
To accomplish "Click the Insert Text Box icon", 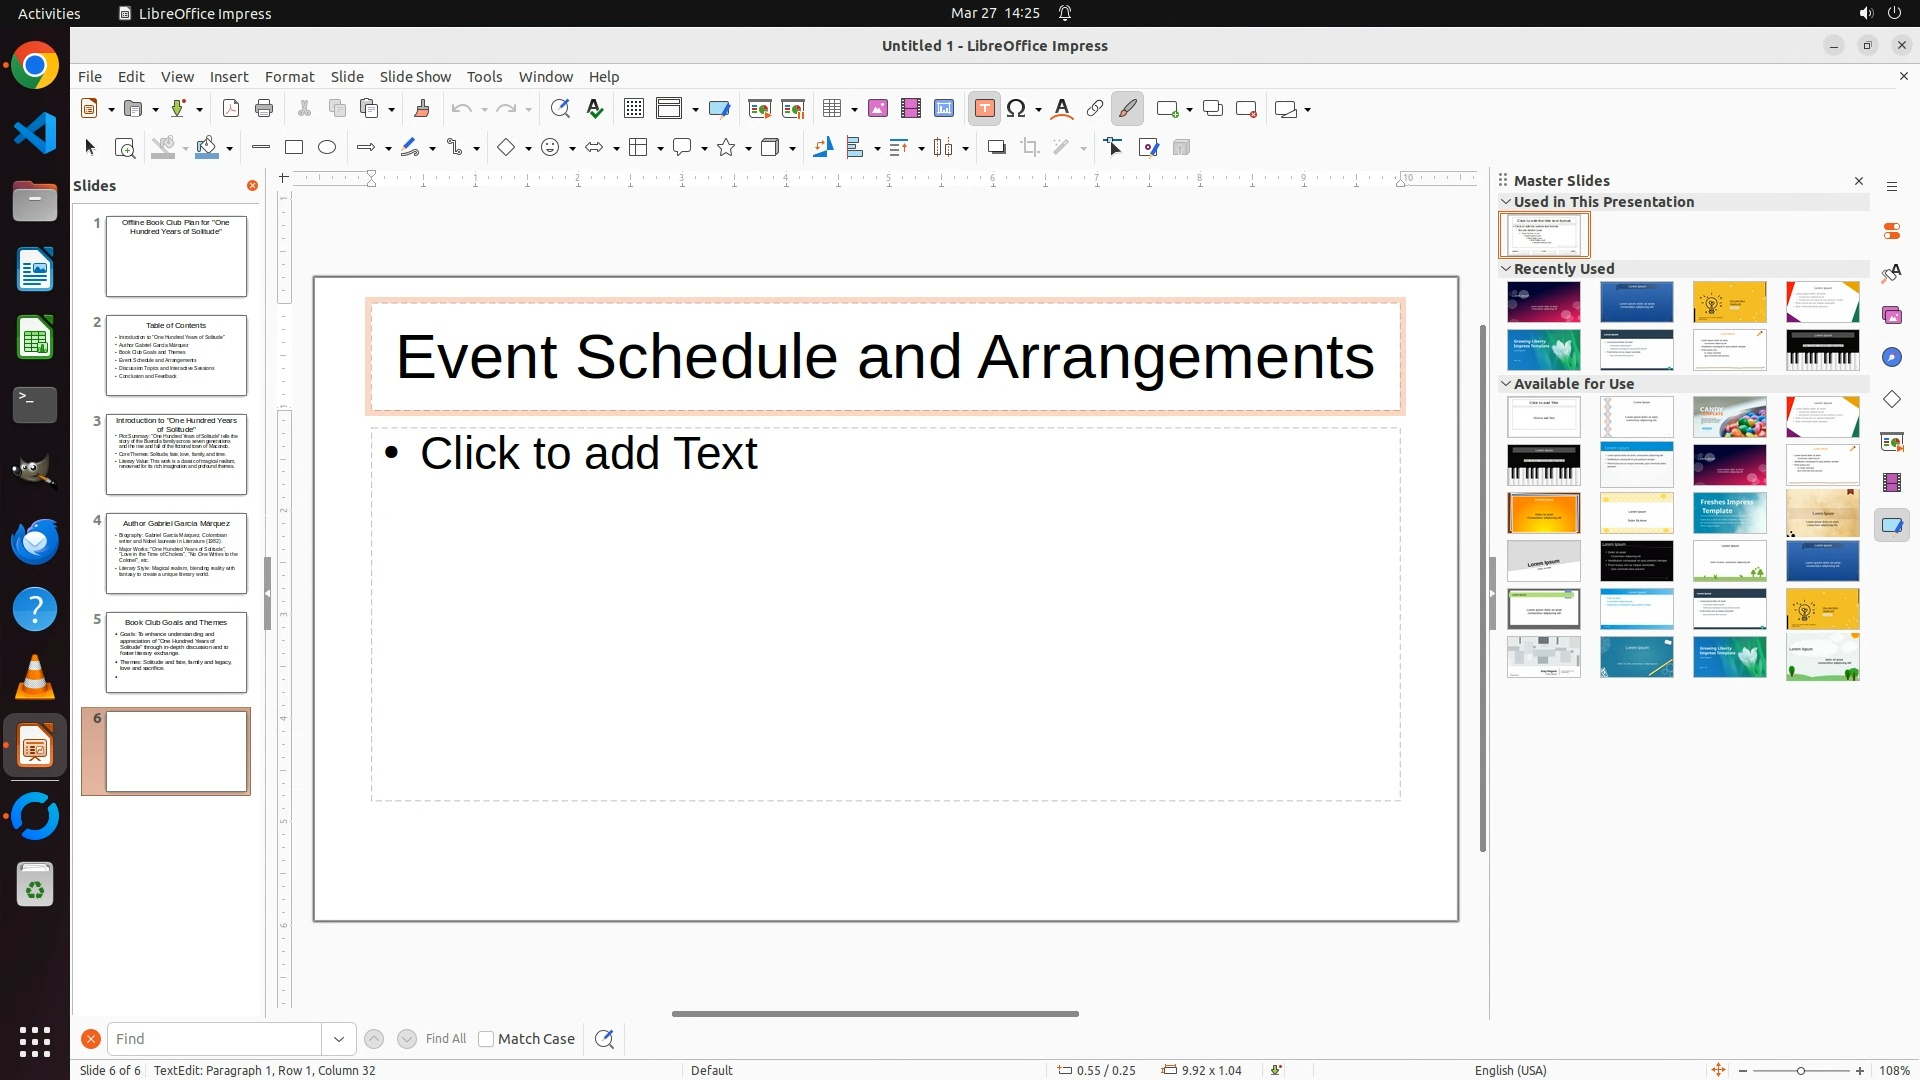I will click(x=984, y=109).
